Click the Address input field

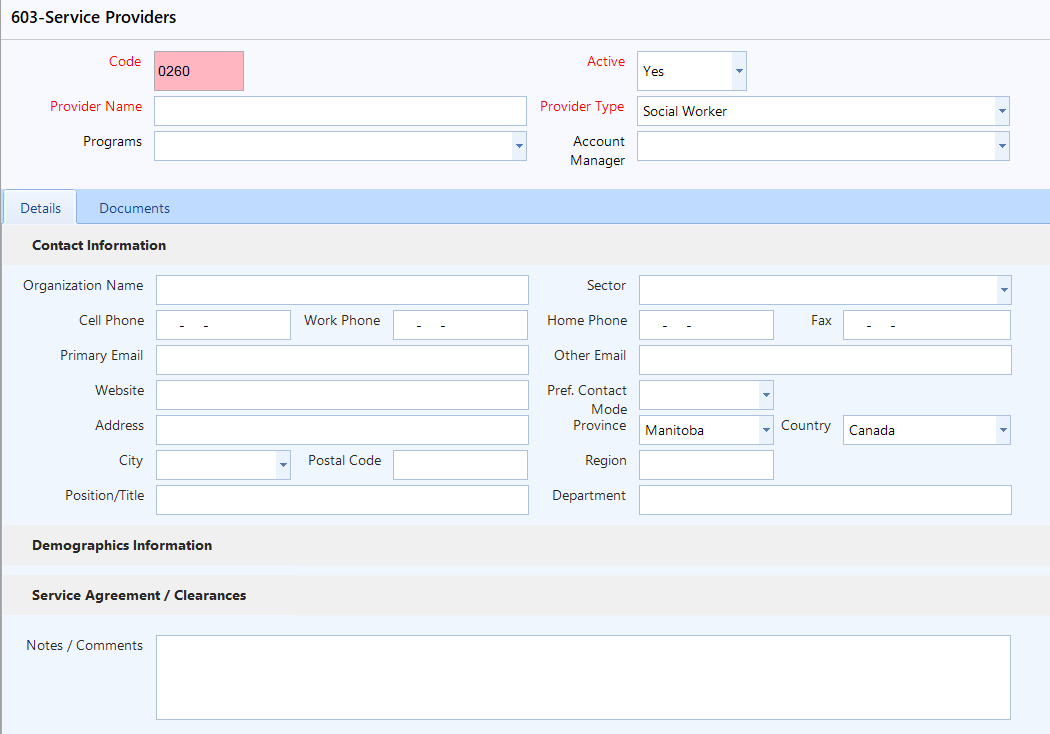[342, 430]
